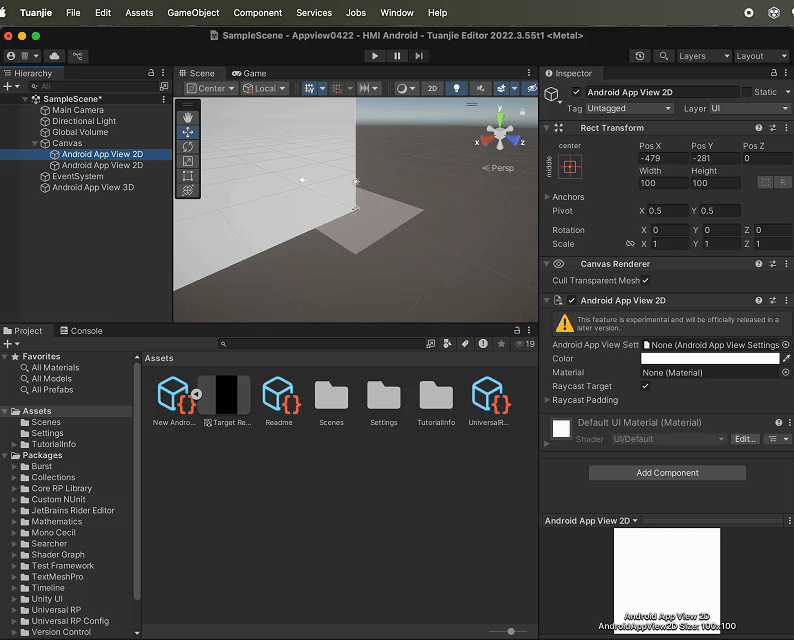Select the Scale tool

click(187, 162)
